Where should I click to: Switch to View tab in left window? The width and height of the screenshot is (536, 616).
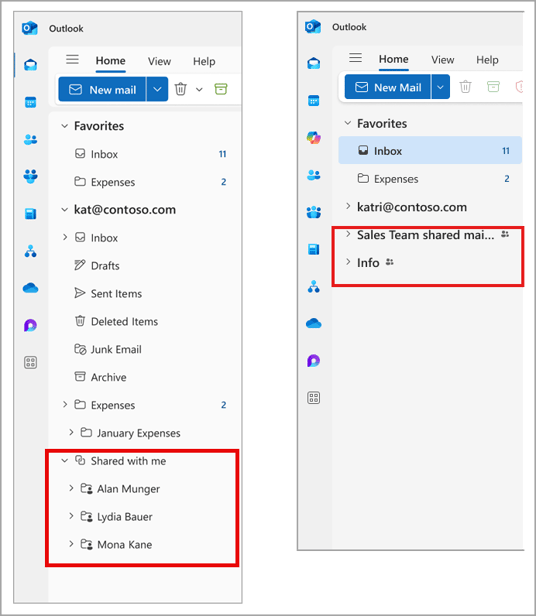159,61
